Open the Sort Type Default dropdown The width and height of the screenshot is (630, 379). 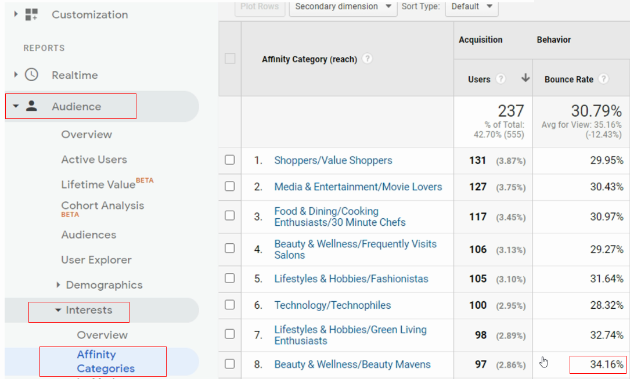472,7
